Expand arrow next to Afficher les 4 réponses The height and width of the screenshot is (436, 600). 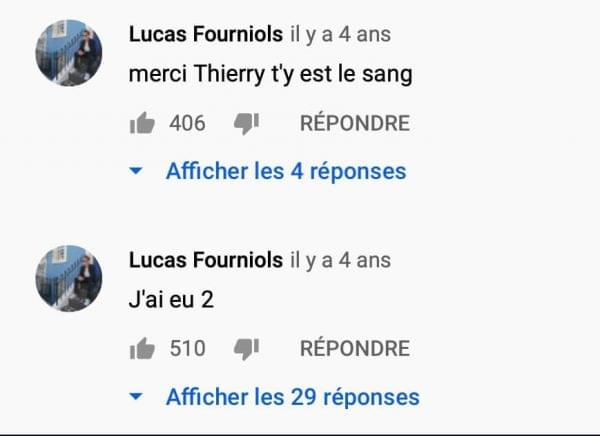(136, 171)
